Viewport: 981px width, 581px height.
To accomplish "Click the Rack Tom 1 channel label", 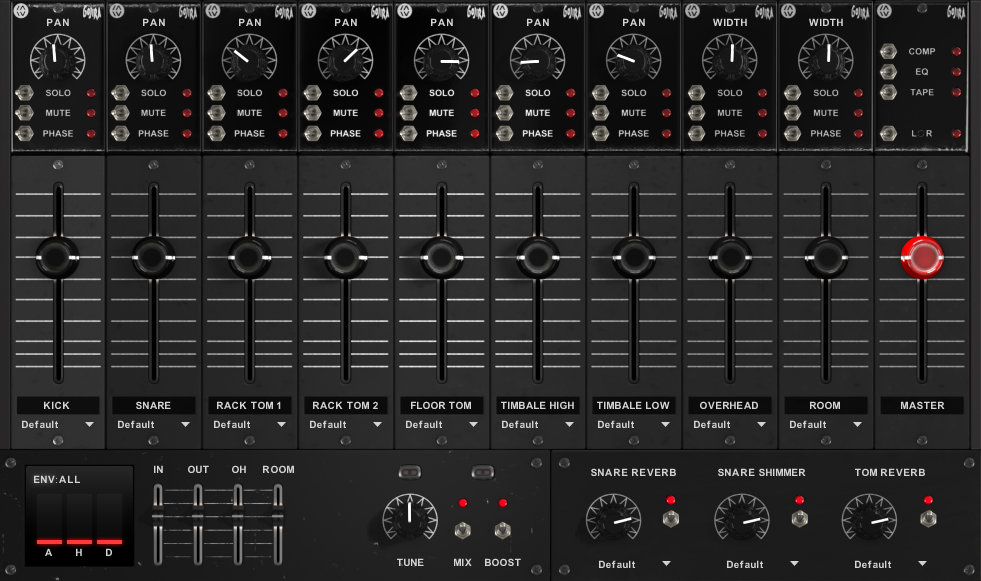I will pyautogui.click(x=249, y=405).
